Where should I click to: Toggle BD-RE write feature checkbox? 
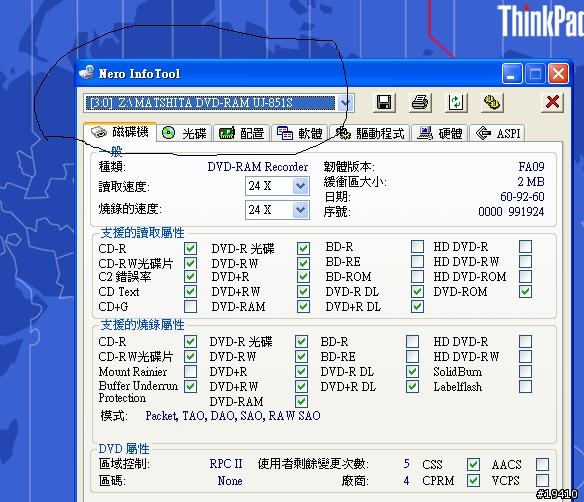412,356
